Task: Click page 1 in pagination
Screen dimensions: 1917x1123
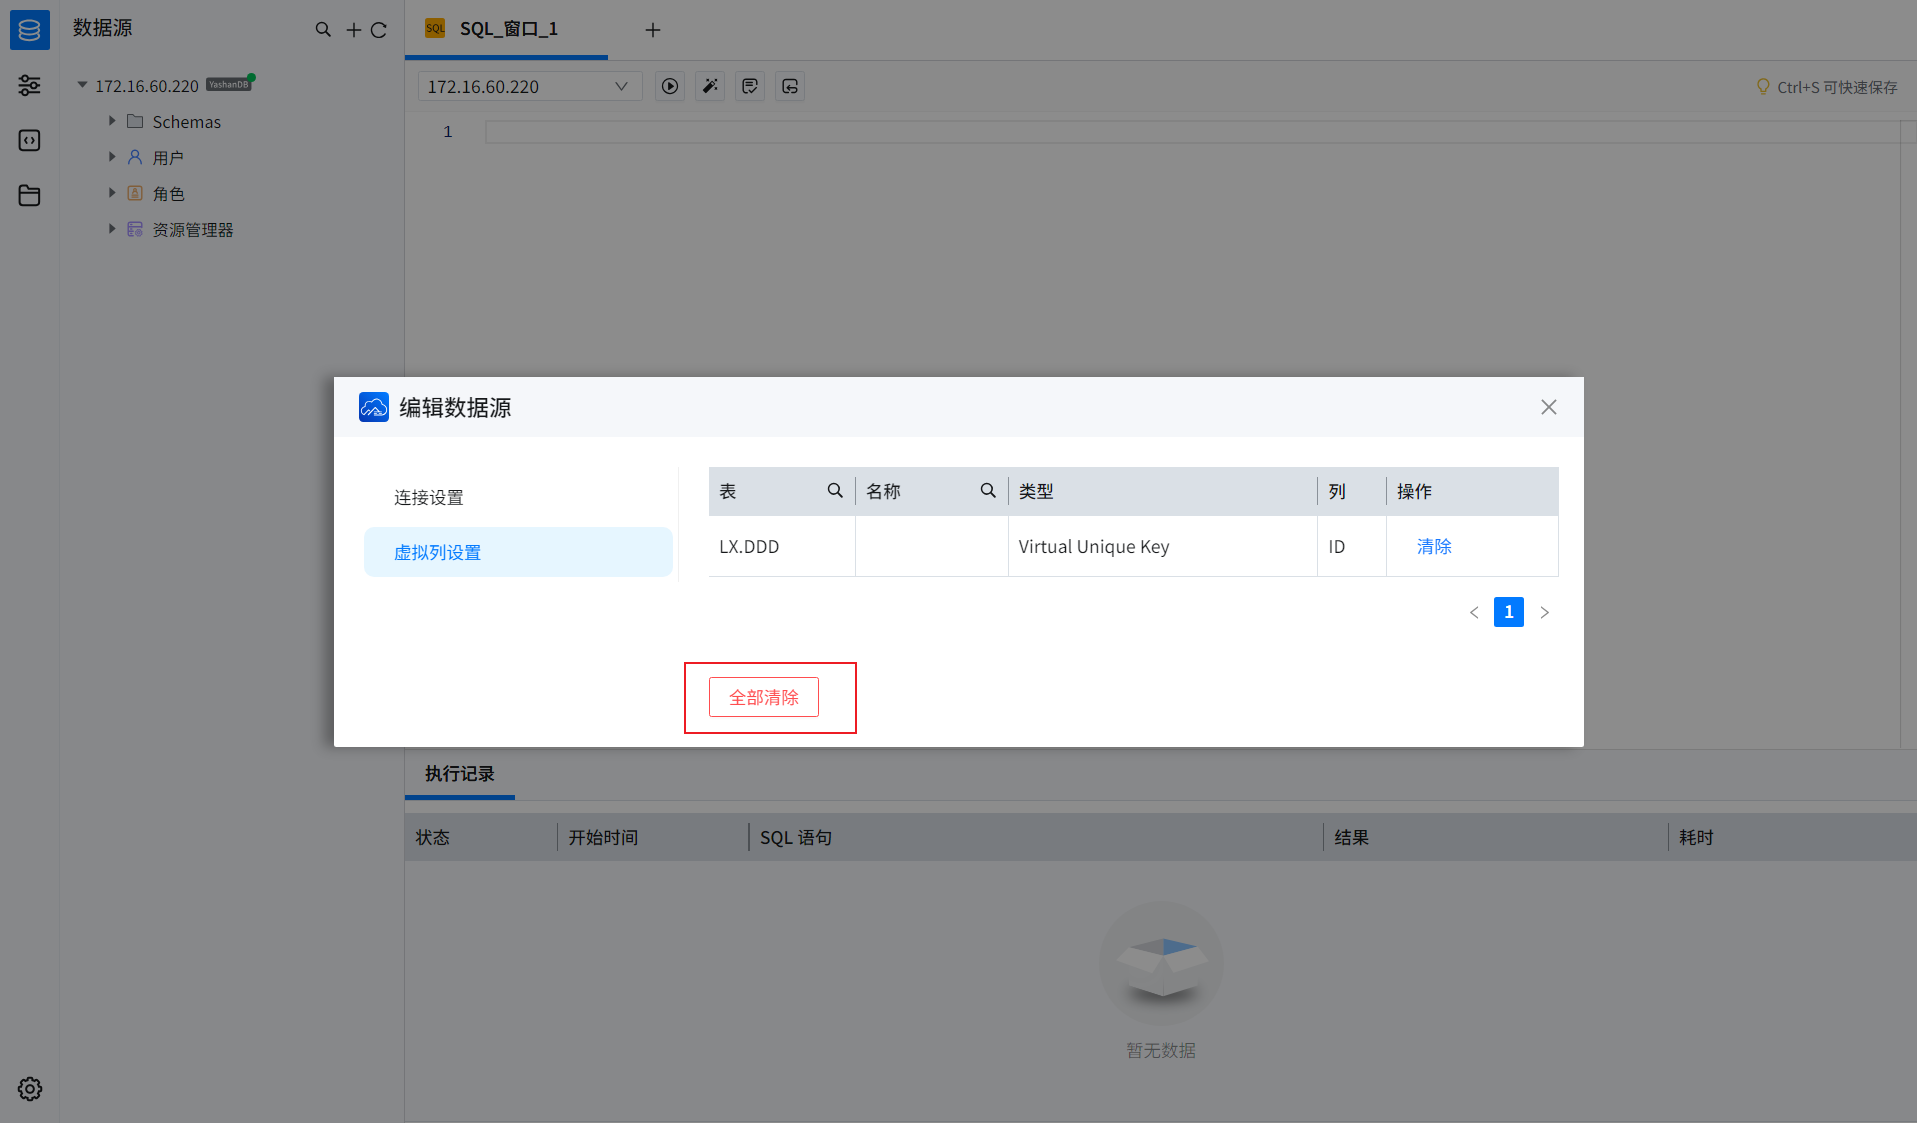Action: point(1508,612)
